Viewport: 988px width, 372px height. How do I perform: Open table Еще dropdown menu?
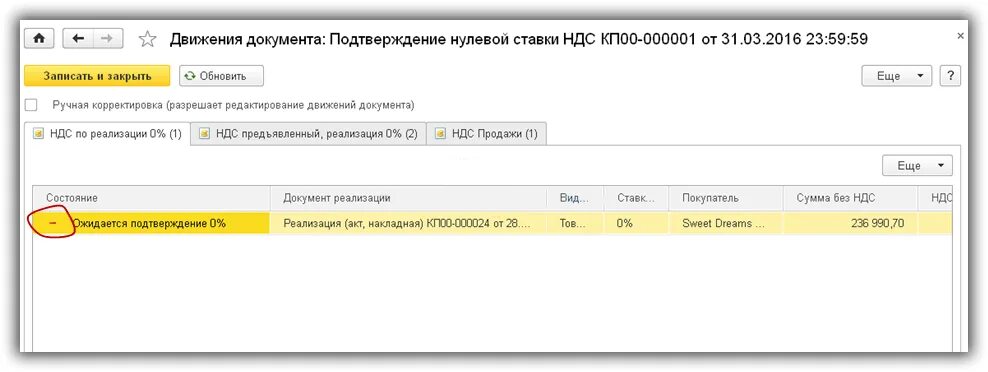click(917, 166)
